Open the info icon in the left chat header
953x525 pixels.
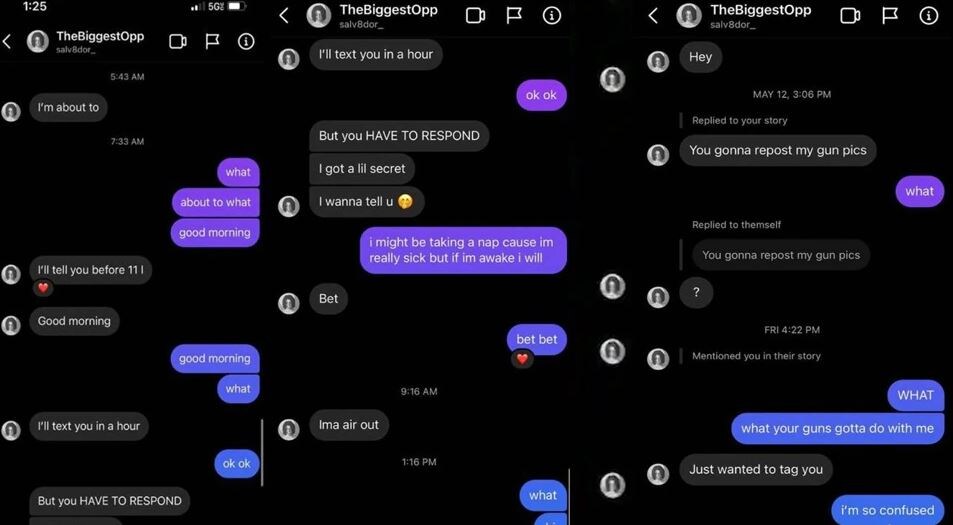click(x=246, y=41)
